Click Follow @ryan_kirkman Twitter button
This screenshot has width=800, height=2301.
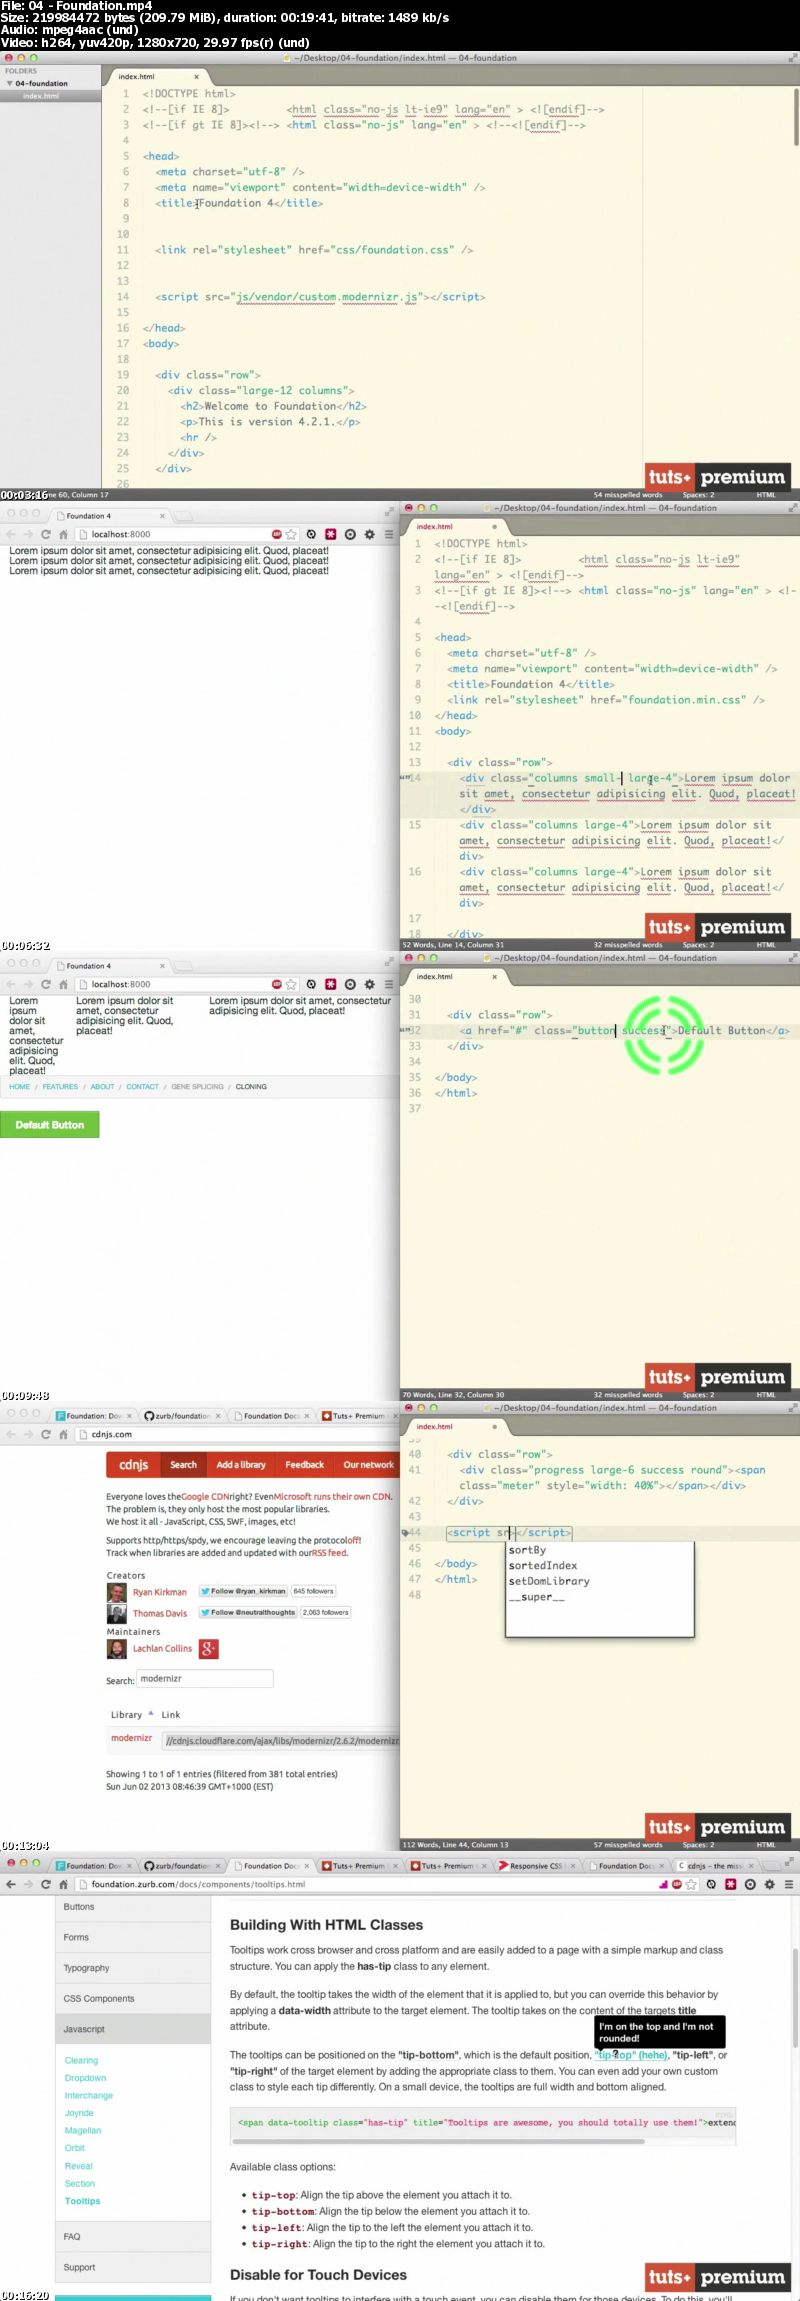pos(243,1591)
